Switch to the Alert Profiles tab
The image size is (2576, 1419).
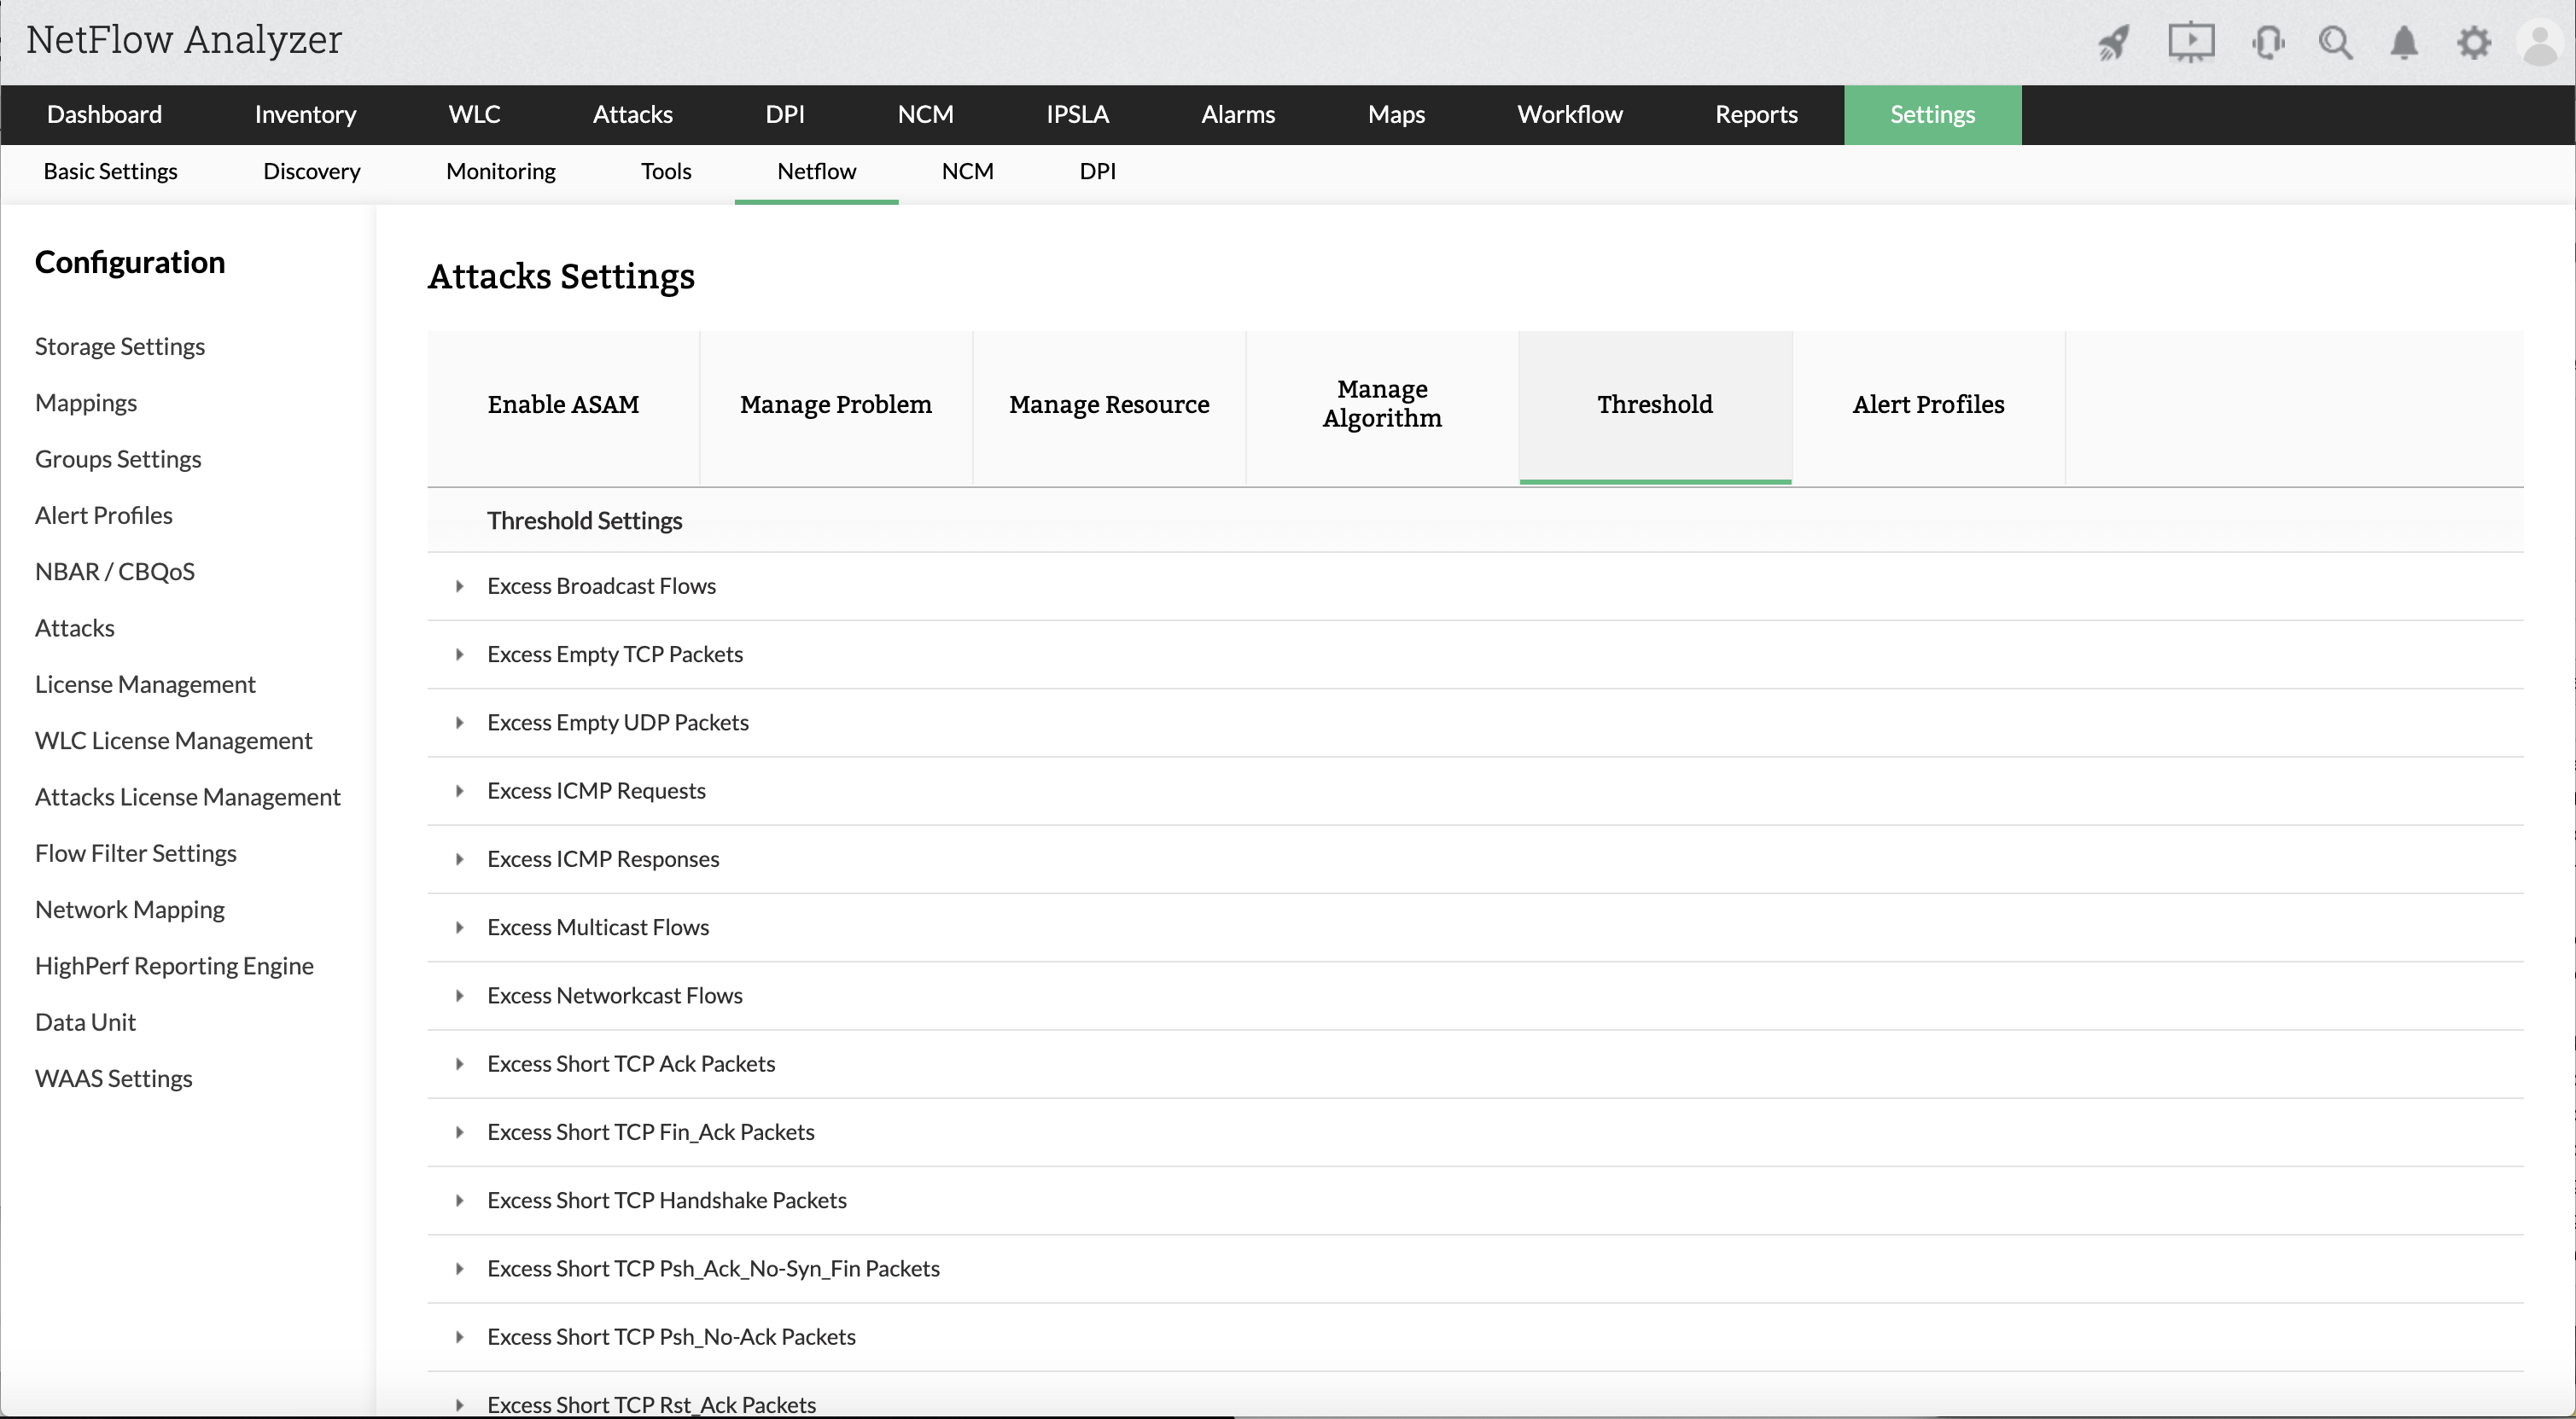(1928, 405)
